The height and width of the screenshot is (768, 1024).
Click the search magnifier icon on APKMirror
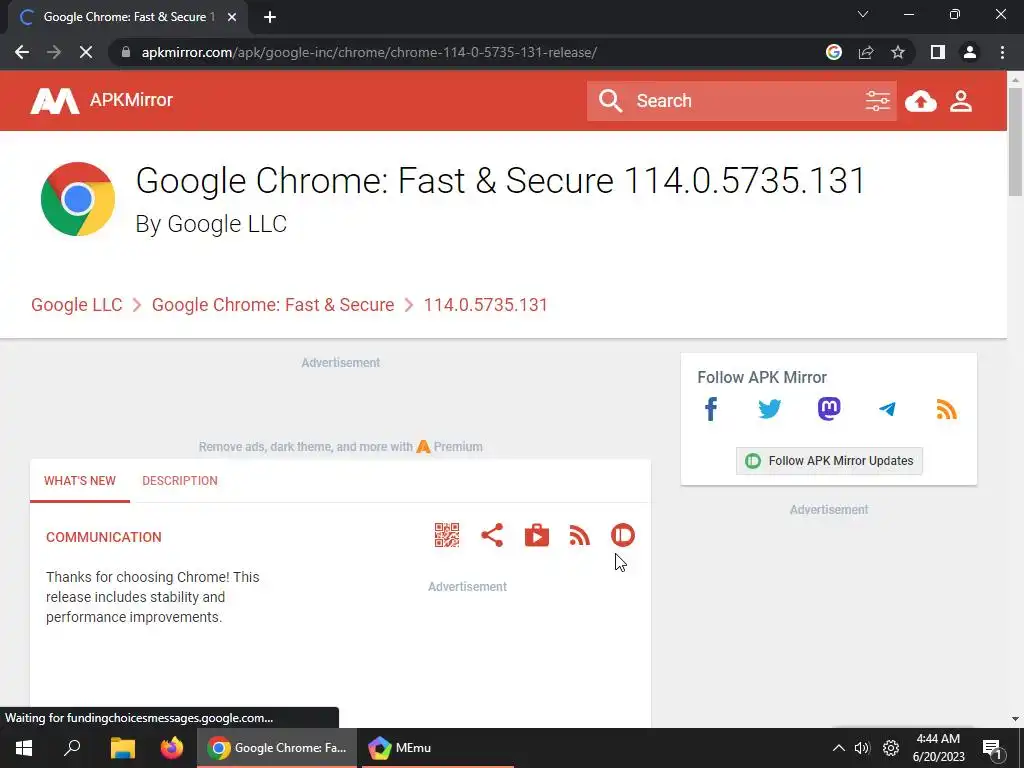coord(610,101)
